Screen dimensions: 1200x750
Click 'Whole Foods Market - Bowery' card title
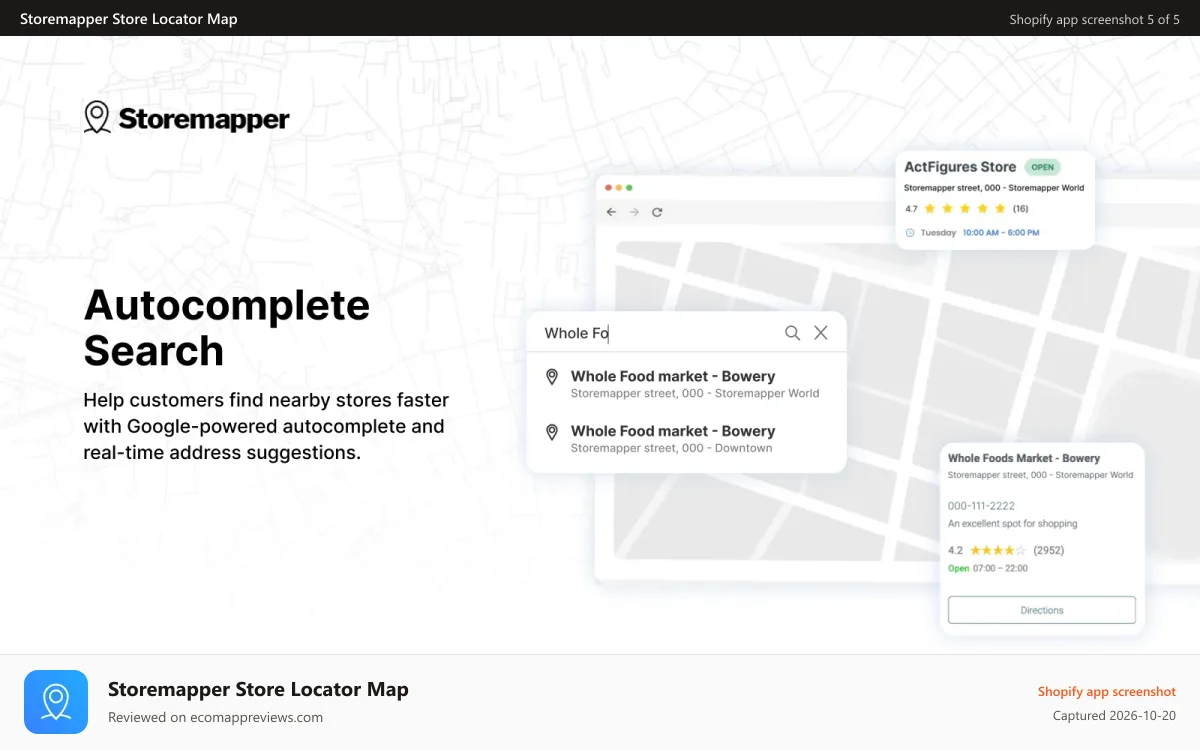click(1024, 458)
